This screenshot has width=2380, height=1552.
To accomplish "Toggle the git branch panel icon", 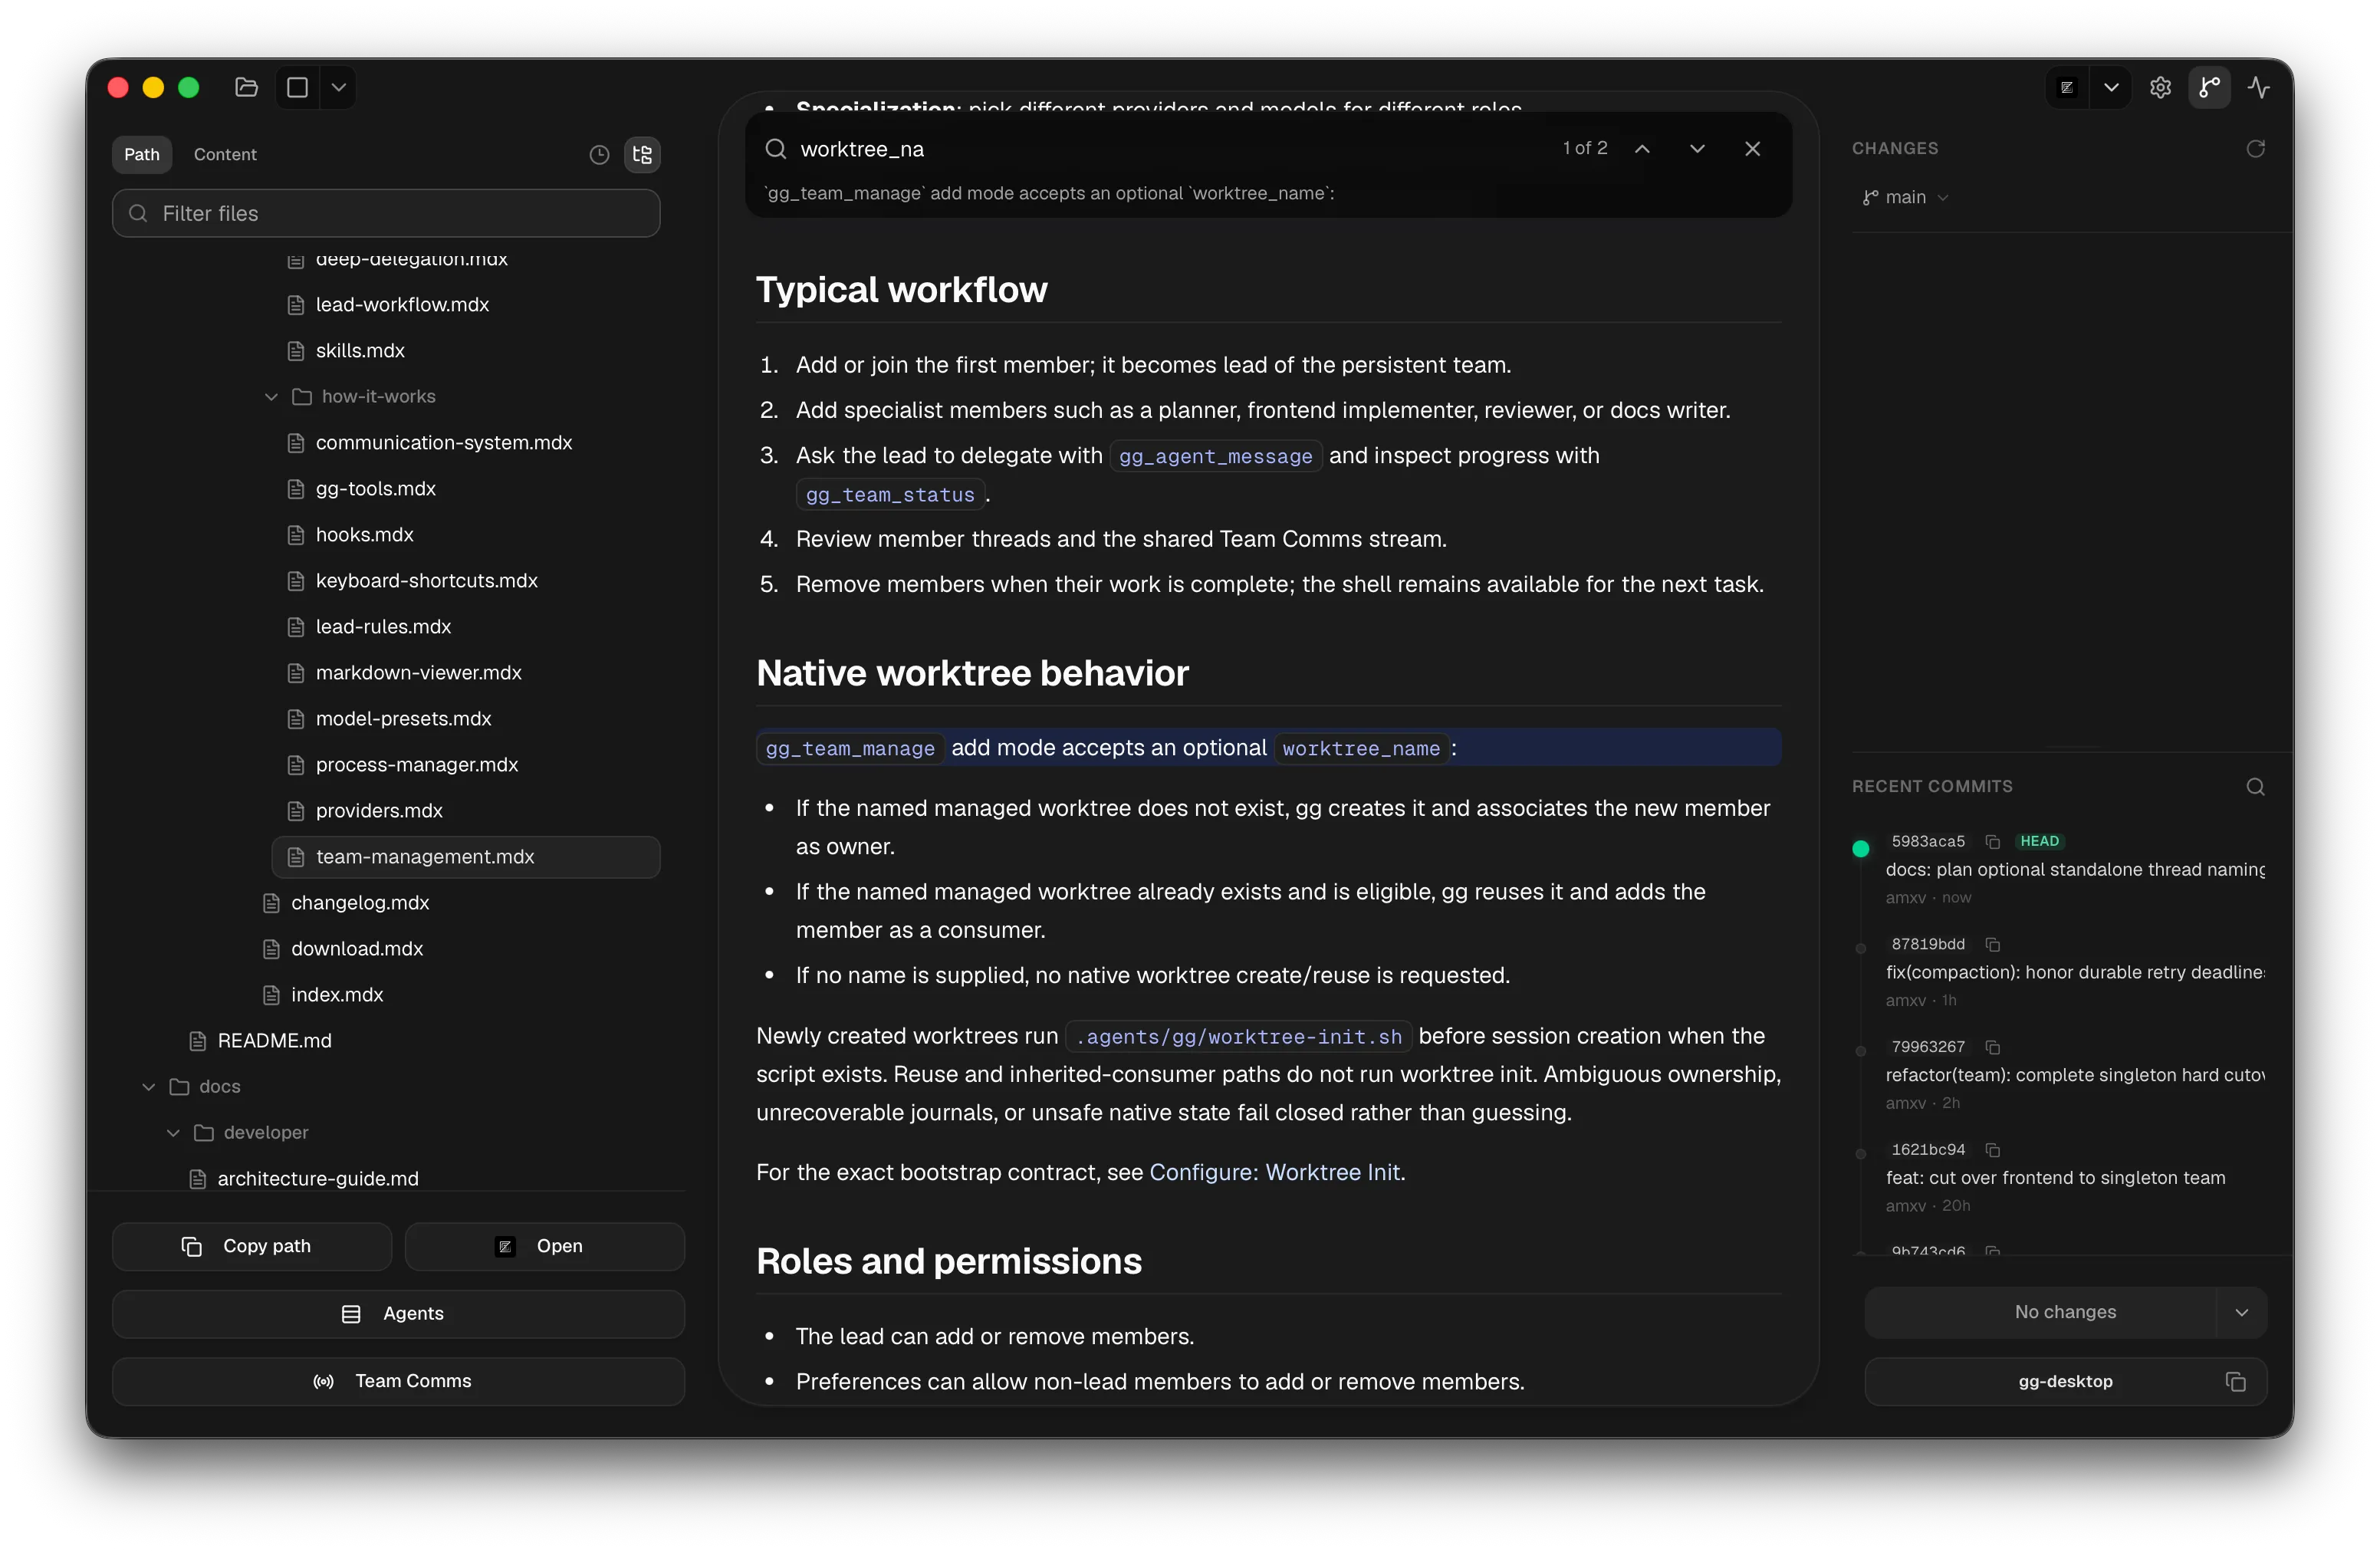I will point(2209,87).
